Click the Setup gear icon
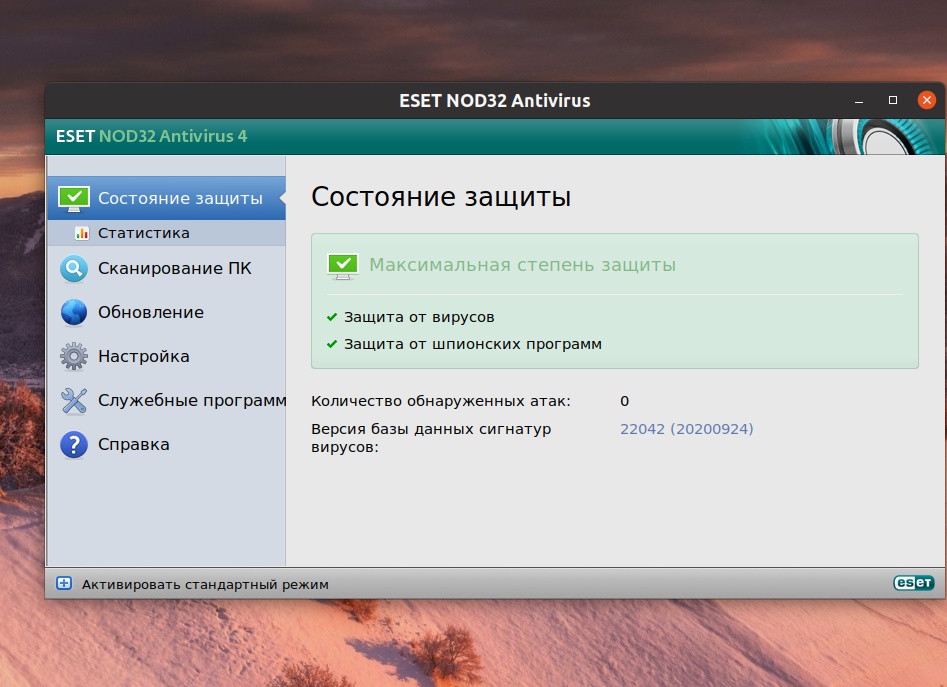The height and width of the screenshot is (687, 947). pos(74,356)
